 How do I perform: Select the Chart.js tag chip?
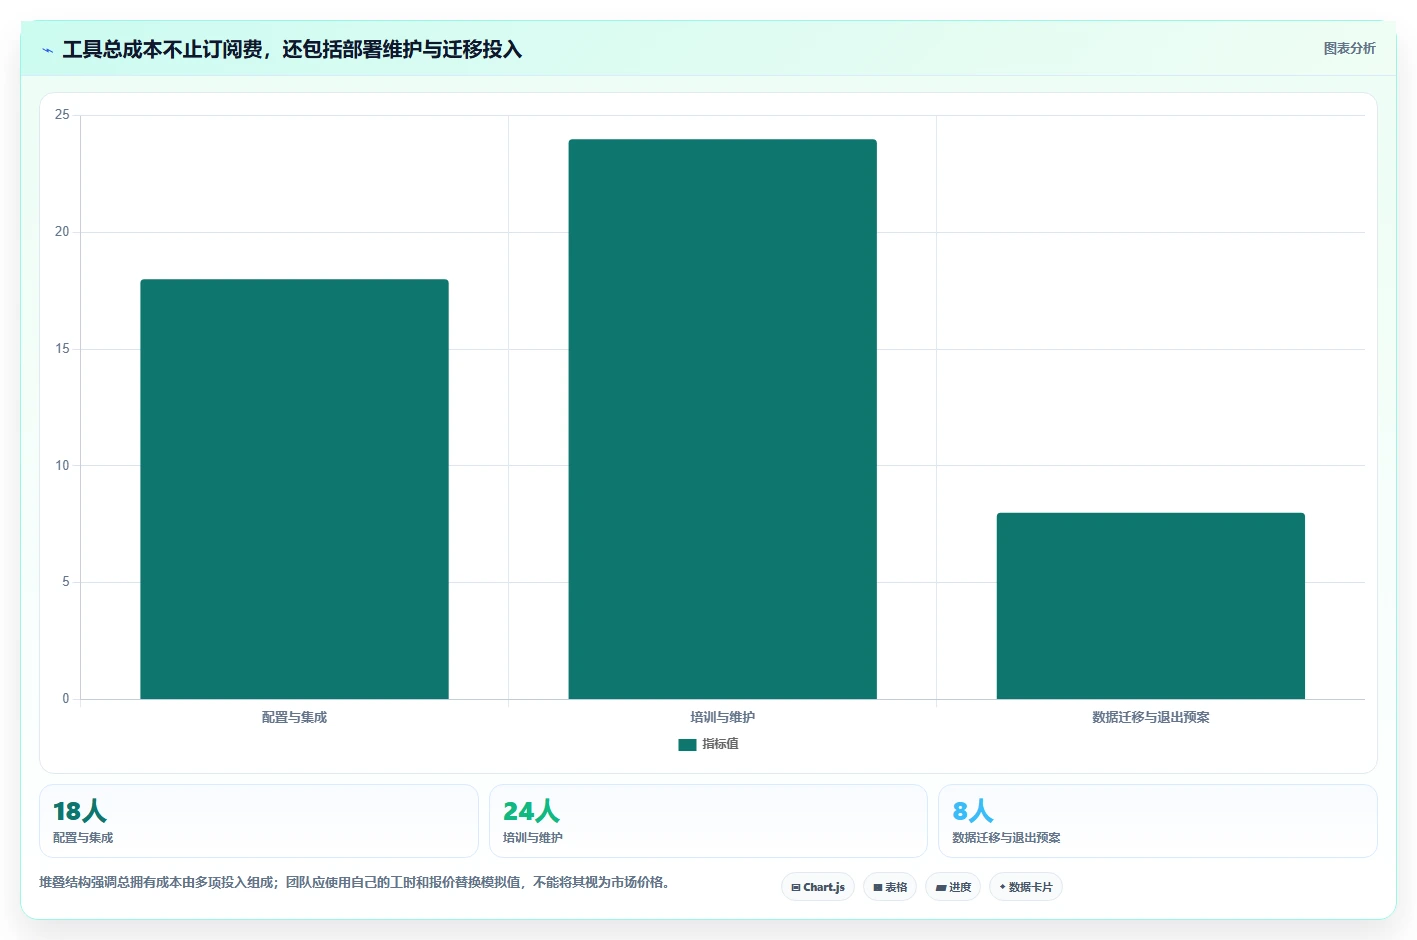point(818,887)
